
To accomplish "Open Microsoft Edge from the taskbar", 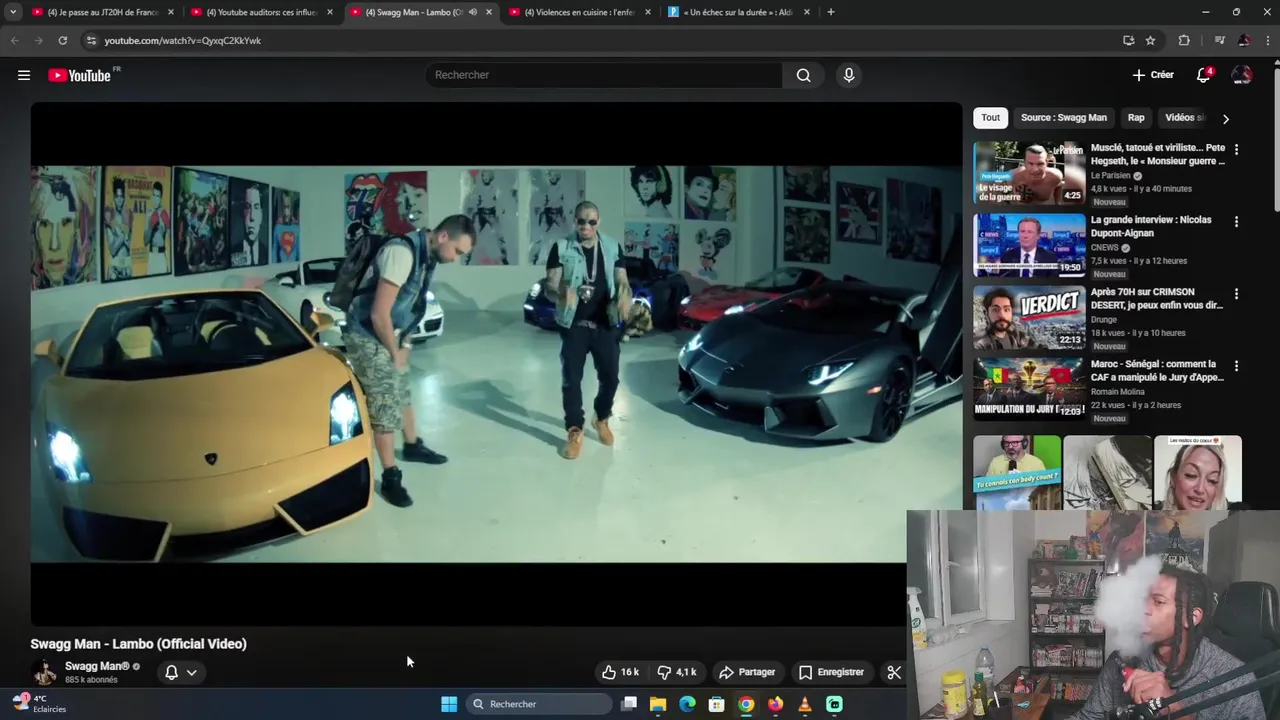I will pyautogui.click(x=687, y=704).
